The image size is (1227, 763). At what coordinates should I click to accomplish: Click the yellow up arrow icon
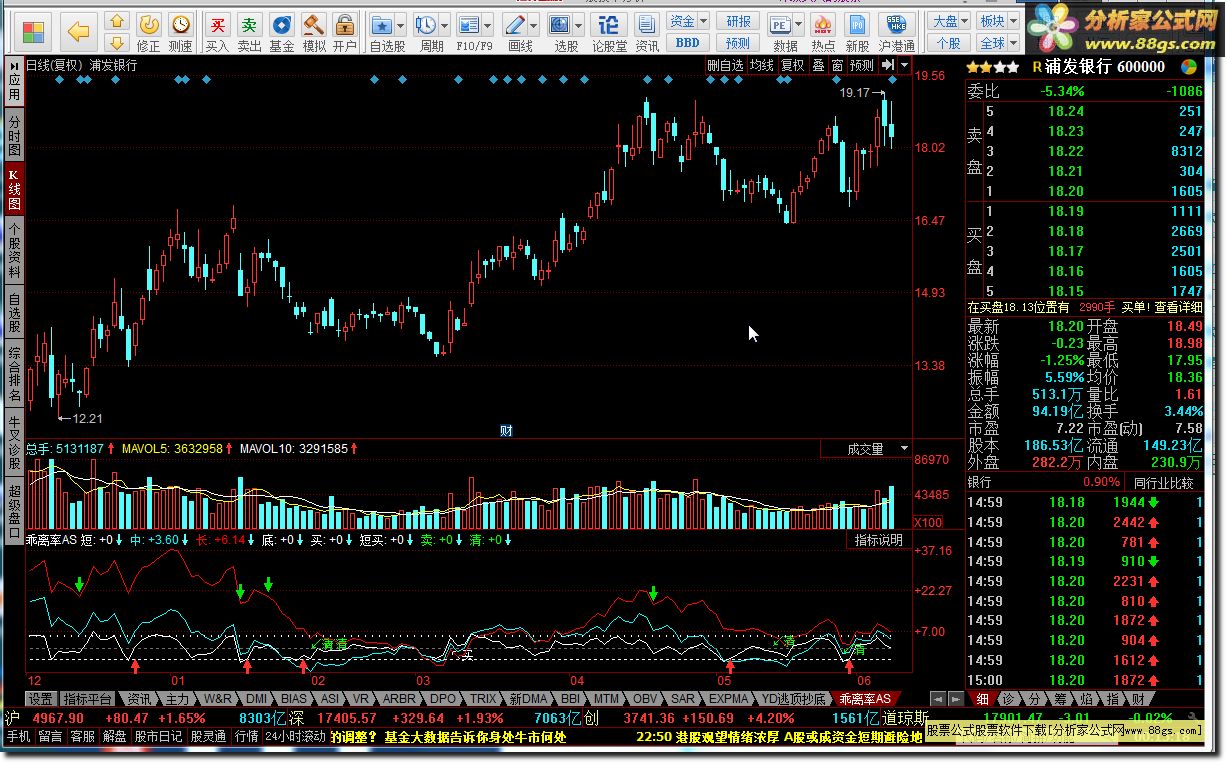click(118, 21)
